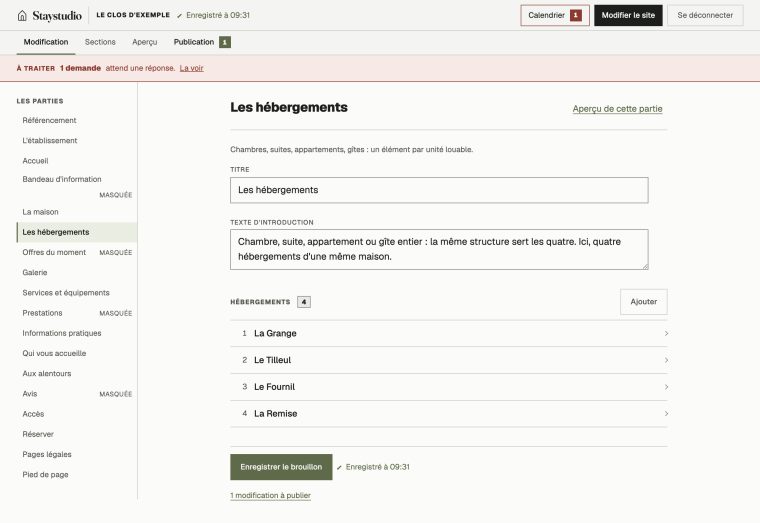760x523 pixels.
Task: Click the Publication count badge
Action: (224, 42)
